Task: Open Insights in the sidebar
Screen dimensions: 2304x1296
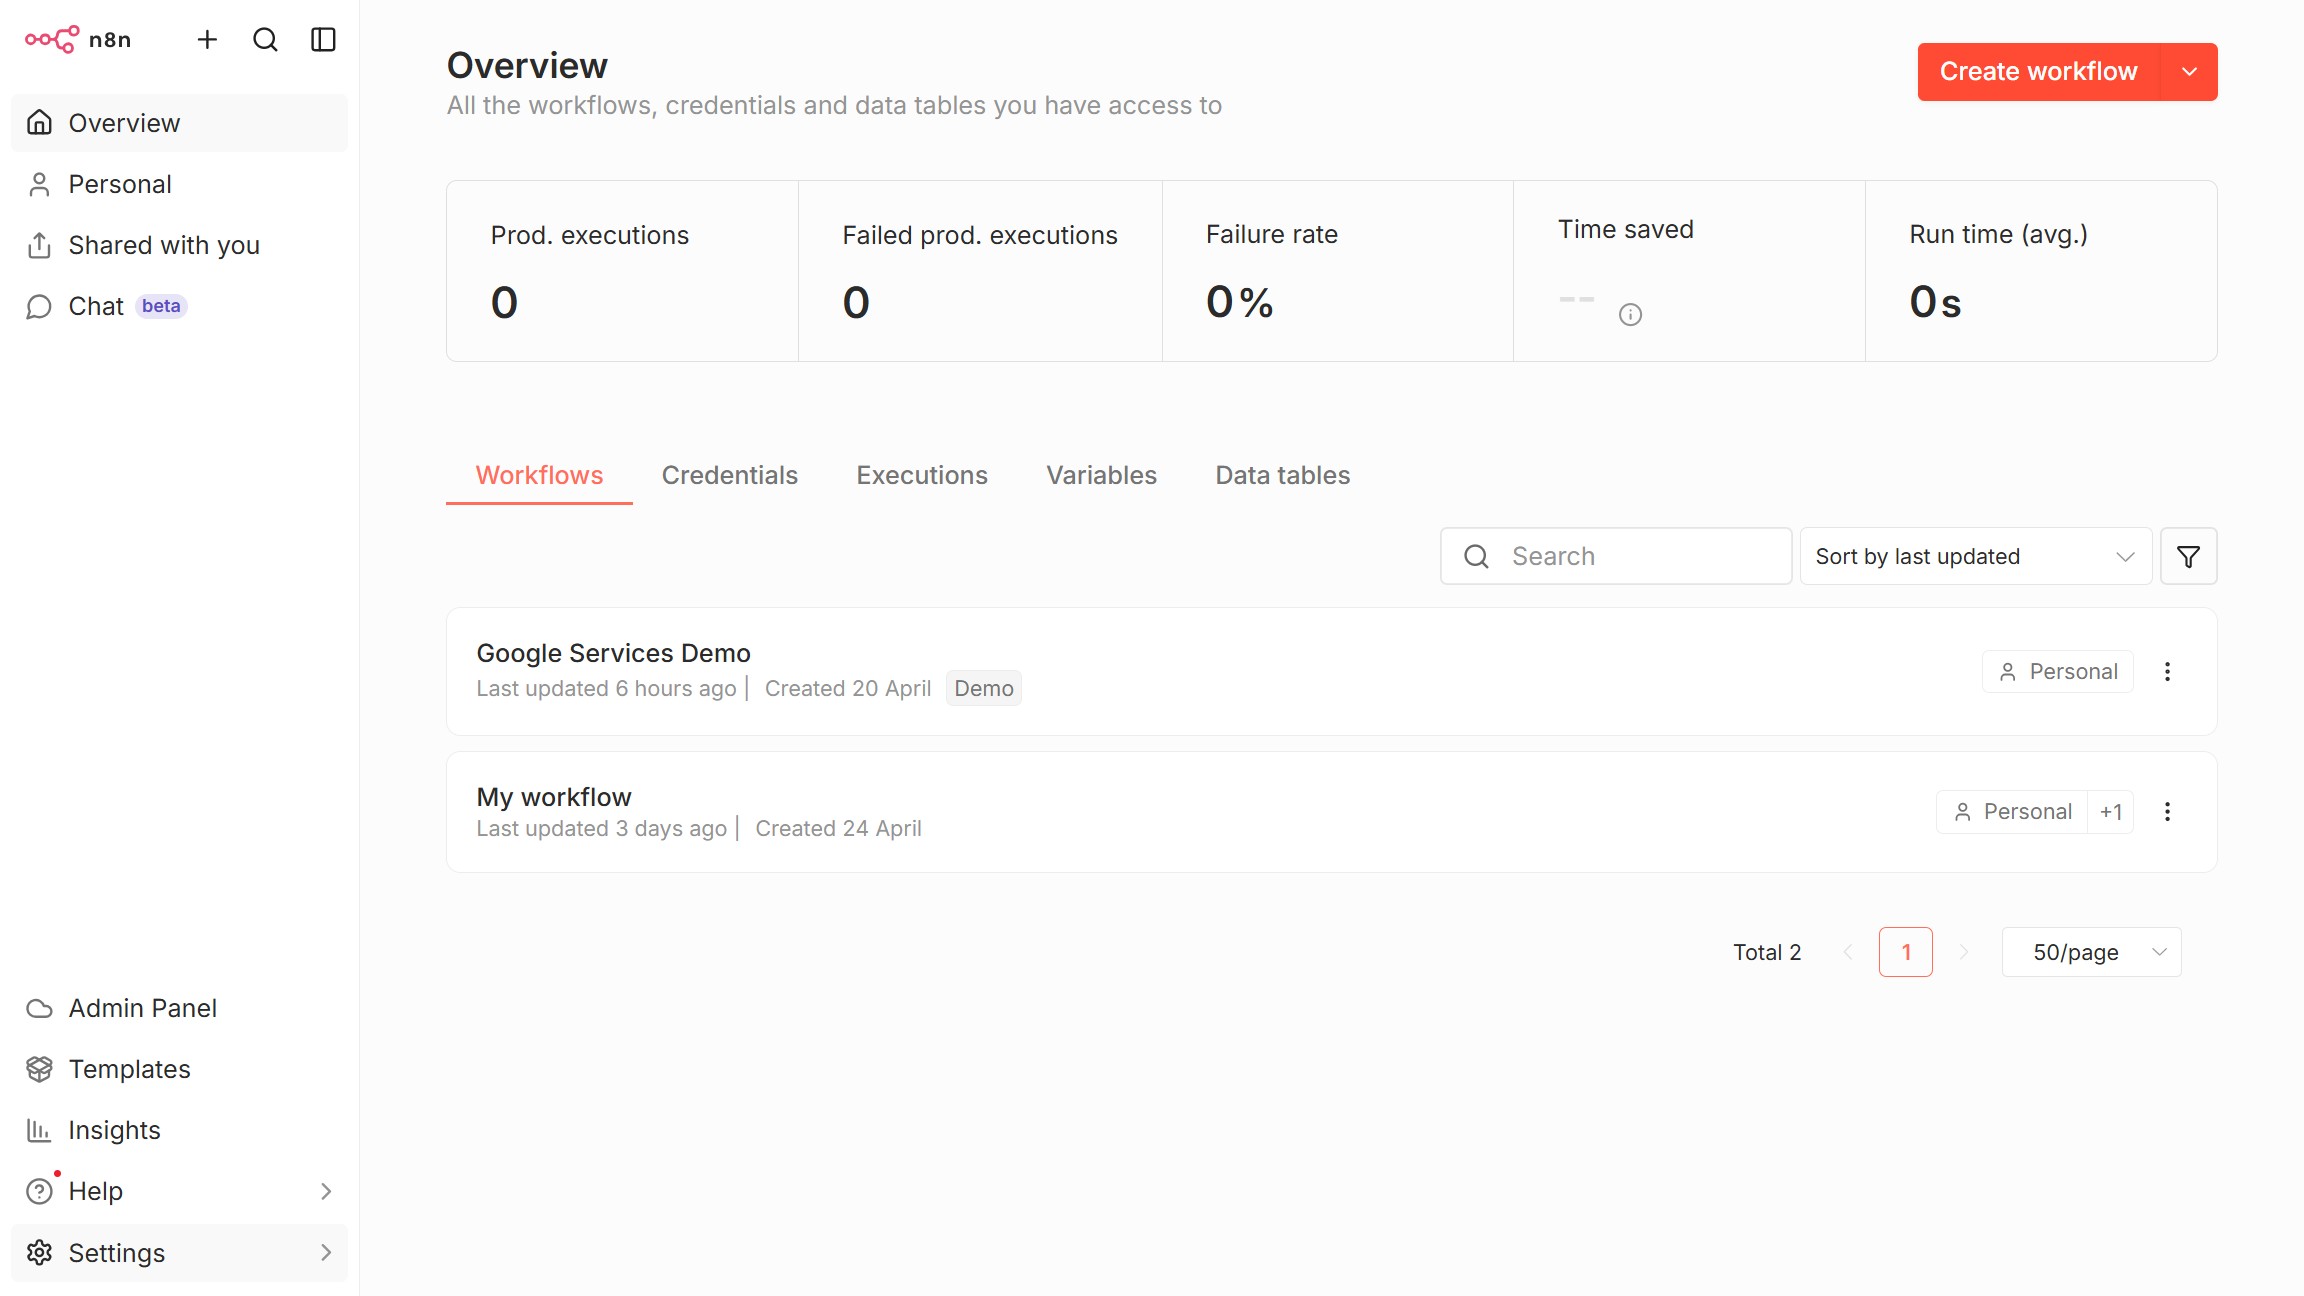Action: coord(179,1130)
